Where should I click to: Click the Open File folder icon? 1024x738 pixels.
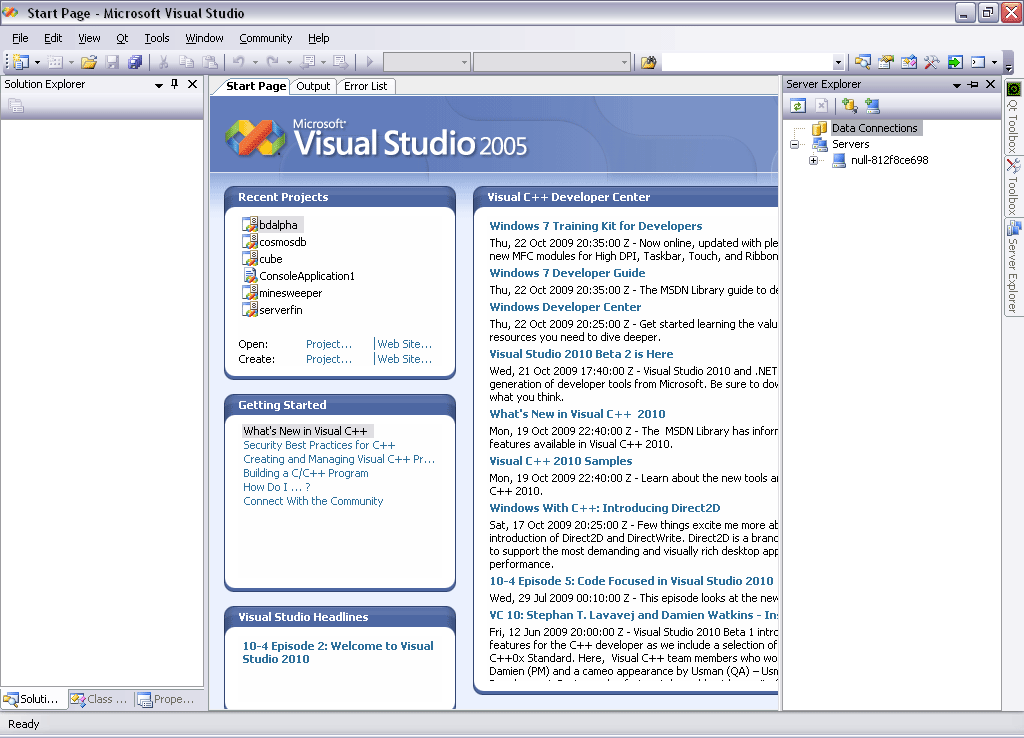[89, 62]
